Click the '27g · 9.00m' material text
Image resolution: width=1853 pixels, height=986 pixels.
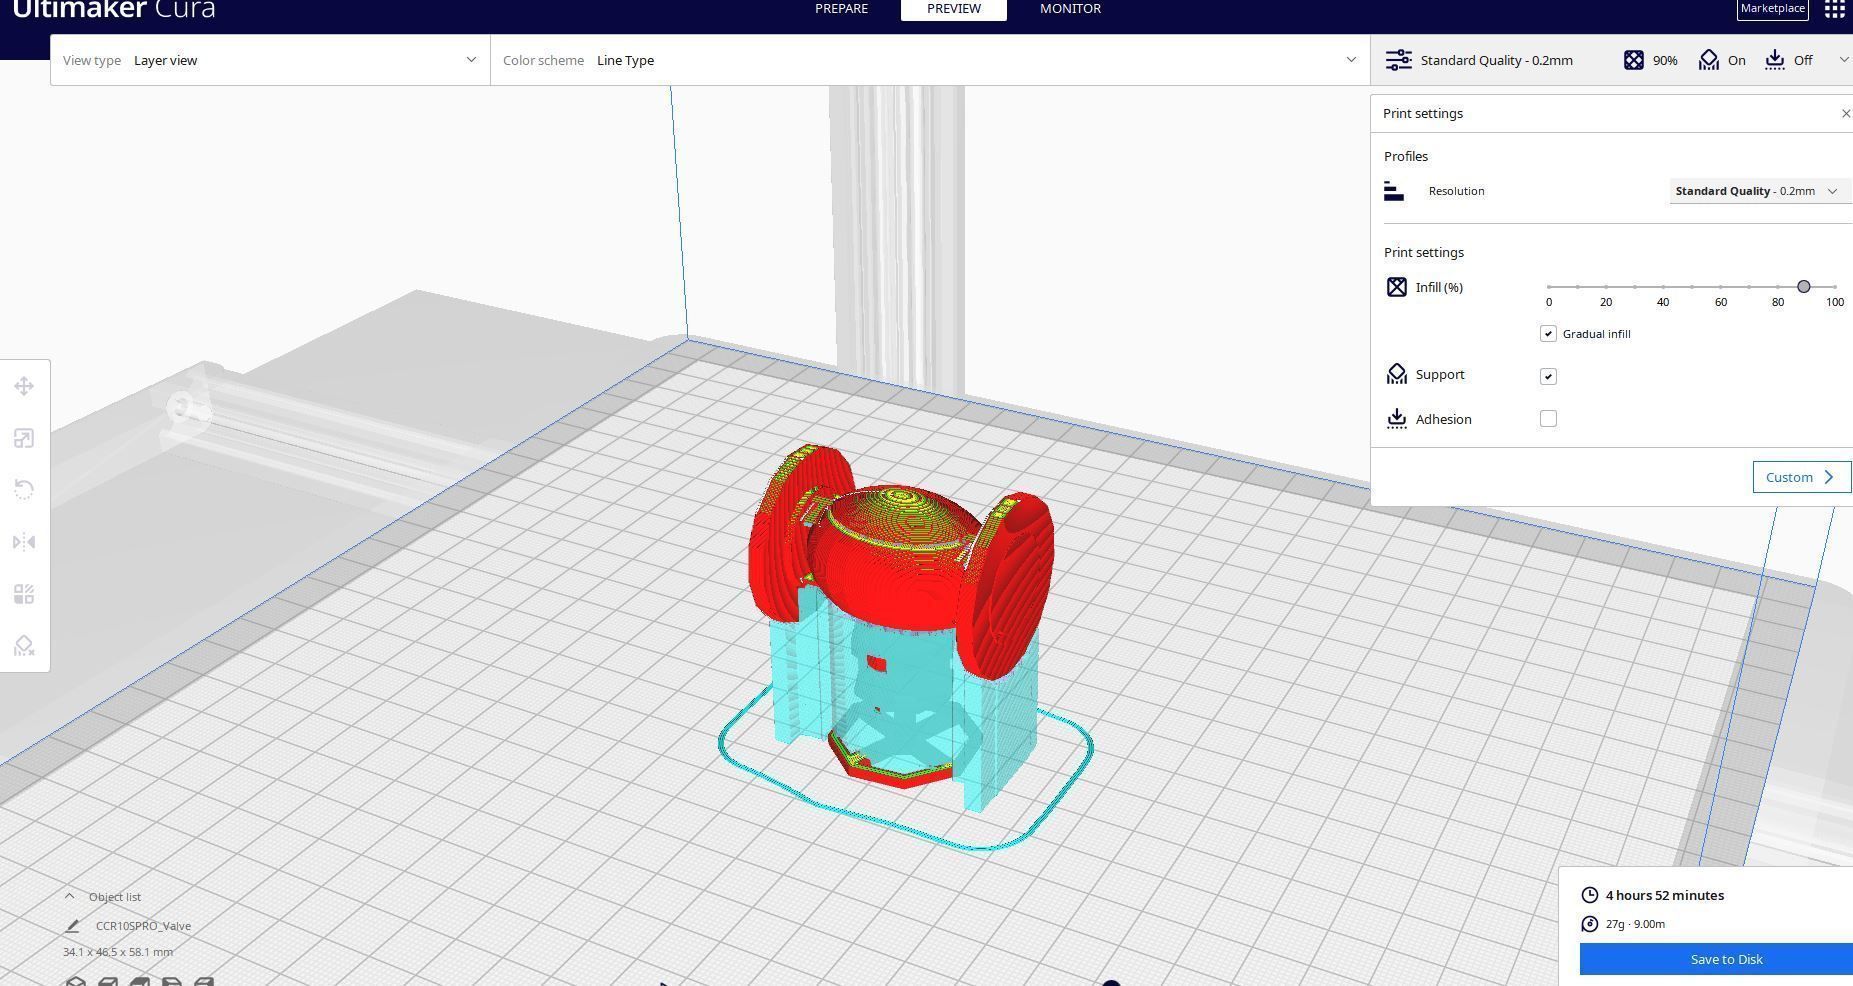1635,924
